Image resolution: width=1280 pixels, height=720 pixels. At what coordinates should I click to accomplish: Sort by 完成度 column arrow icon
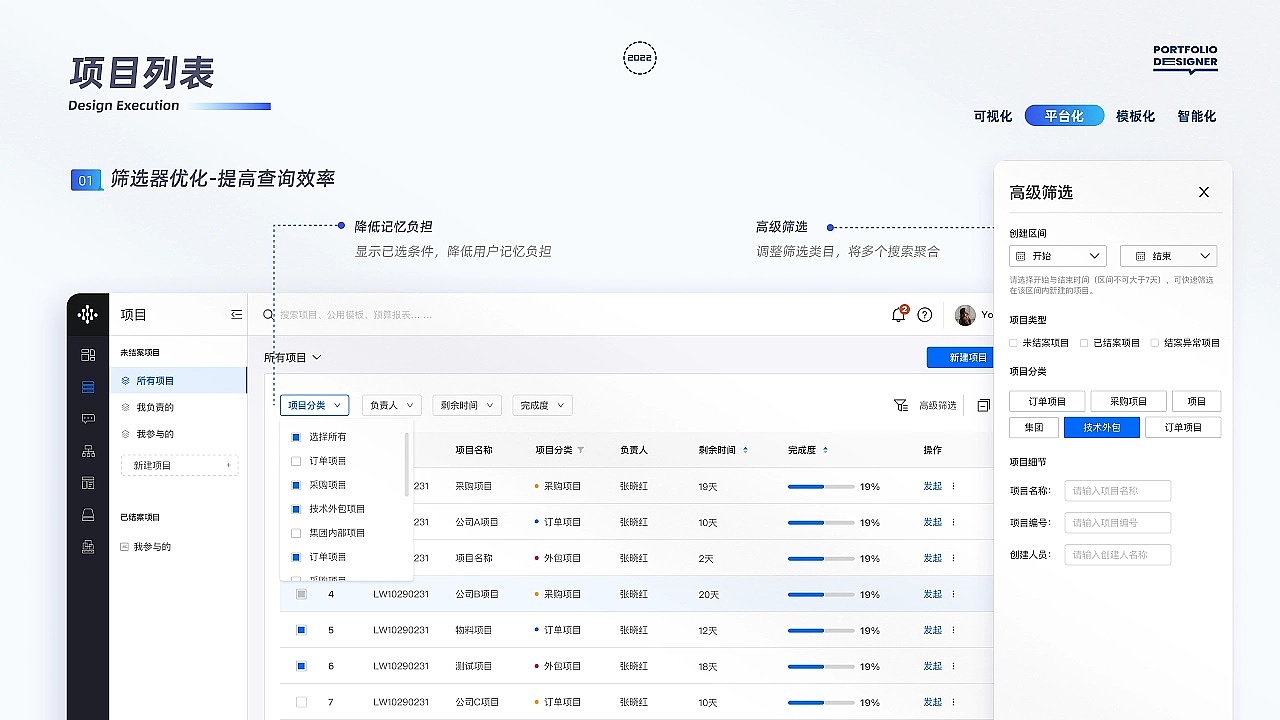point(825,450)
